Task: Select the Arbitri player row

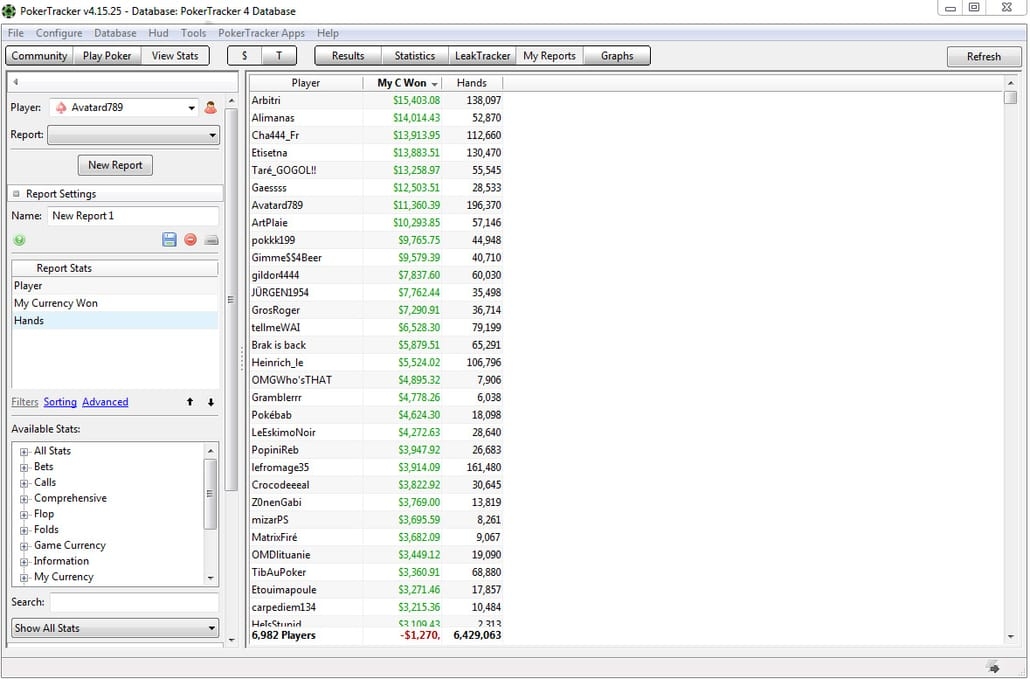Action: tap(376, 100)
